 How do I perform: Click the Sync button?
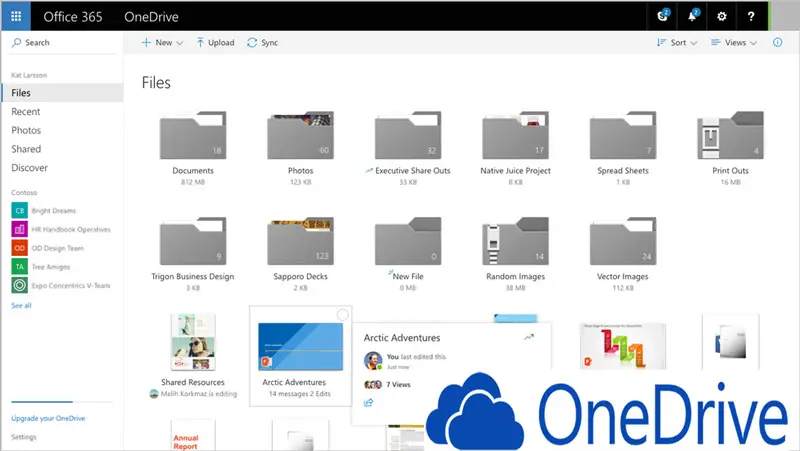(263, 43)
